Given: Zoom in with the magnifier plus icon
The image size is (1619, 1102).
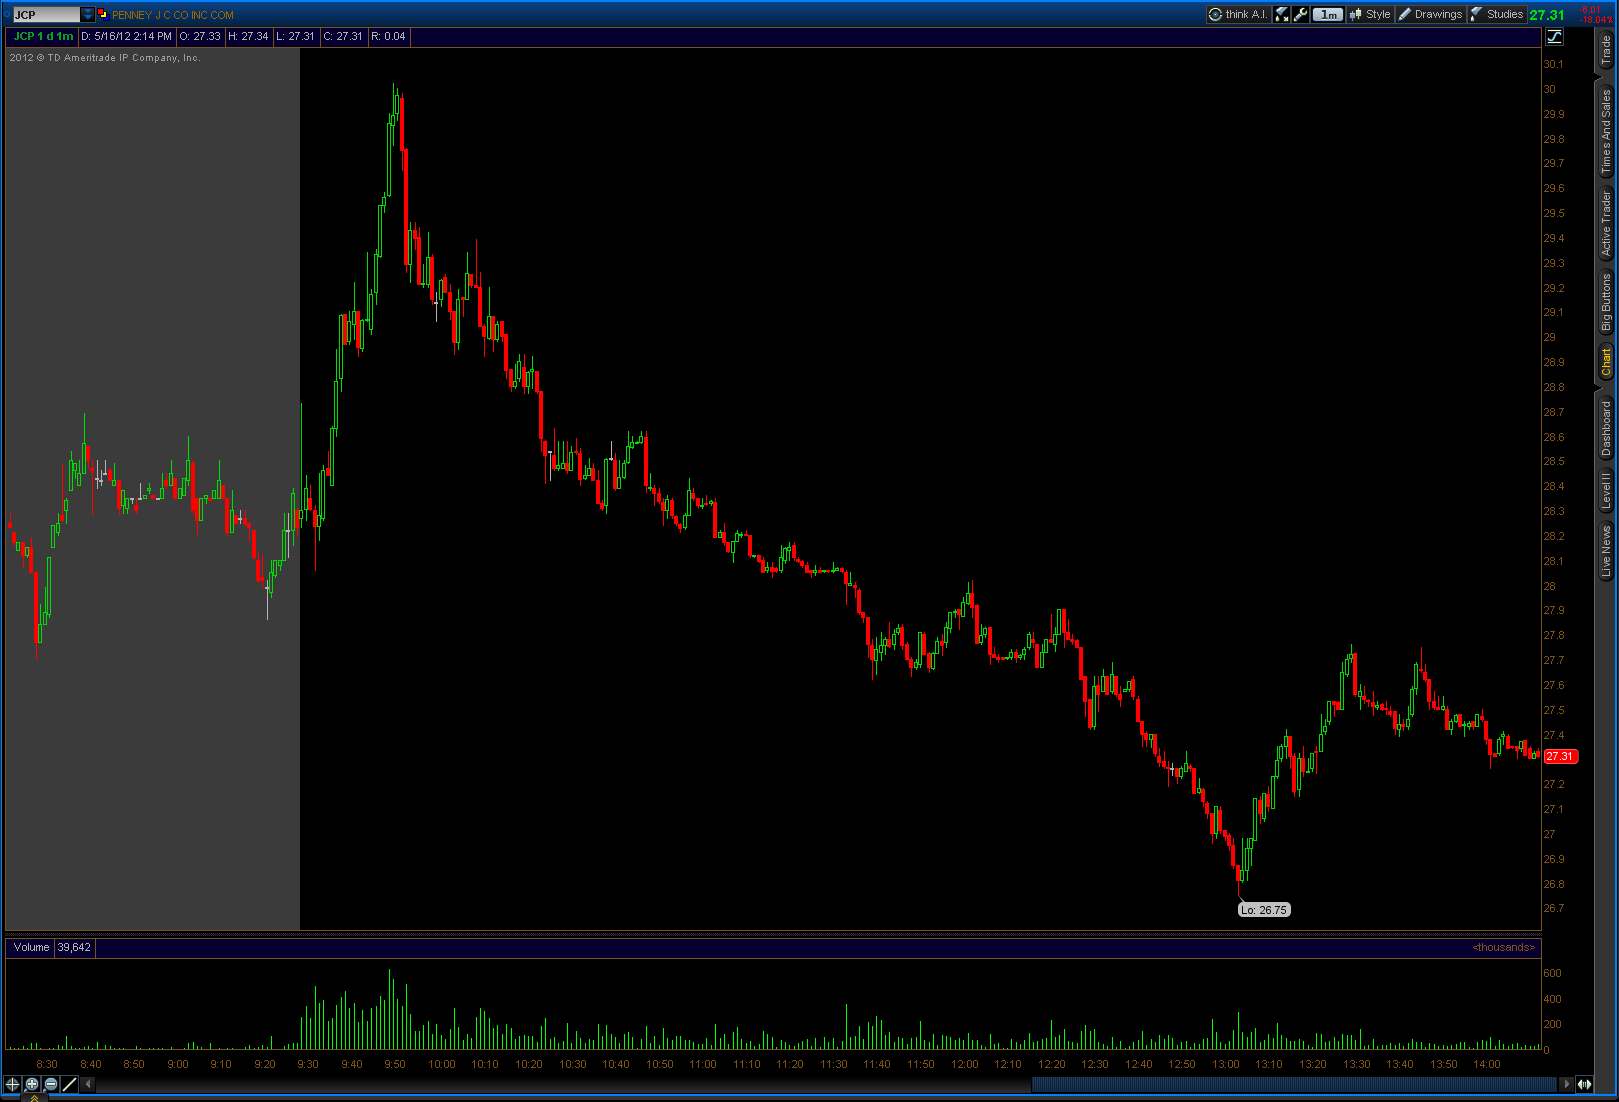Looking at the screenshot, I should click(32, 1084).
